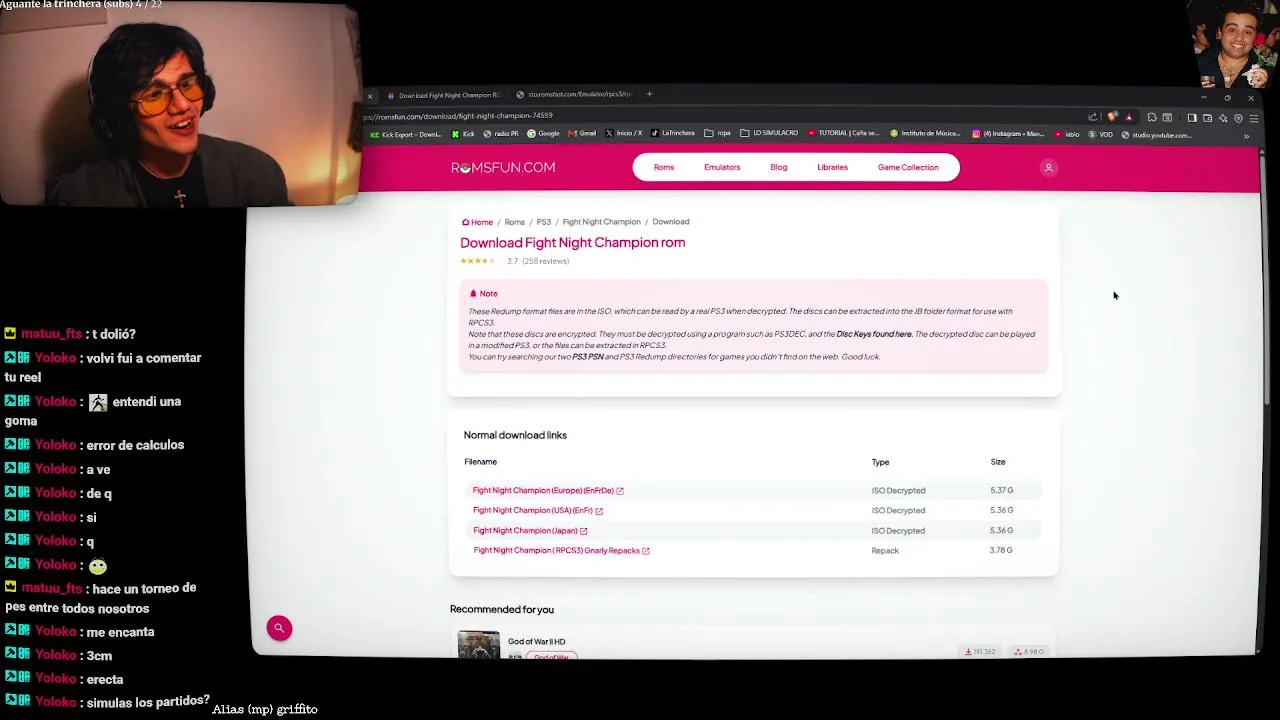This screenshot has height=720, width=1280.
Task: Select the Repack type cell
Action: 885,551
